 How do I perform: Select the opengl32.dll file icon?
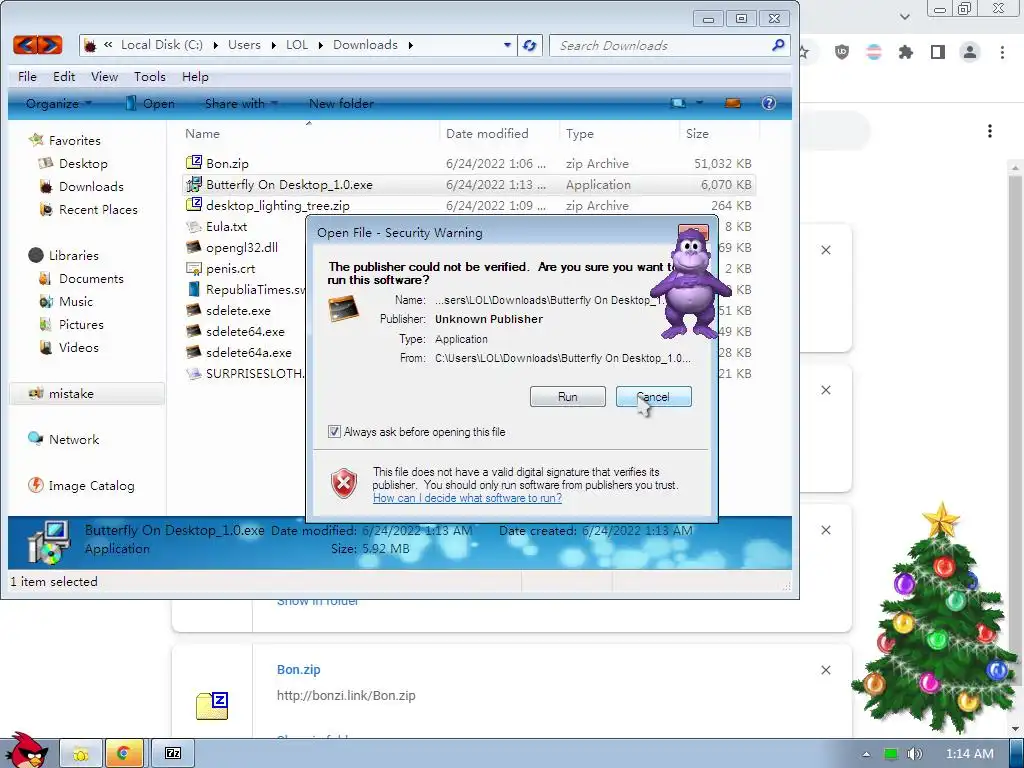194,247
